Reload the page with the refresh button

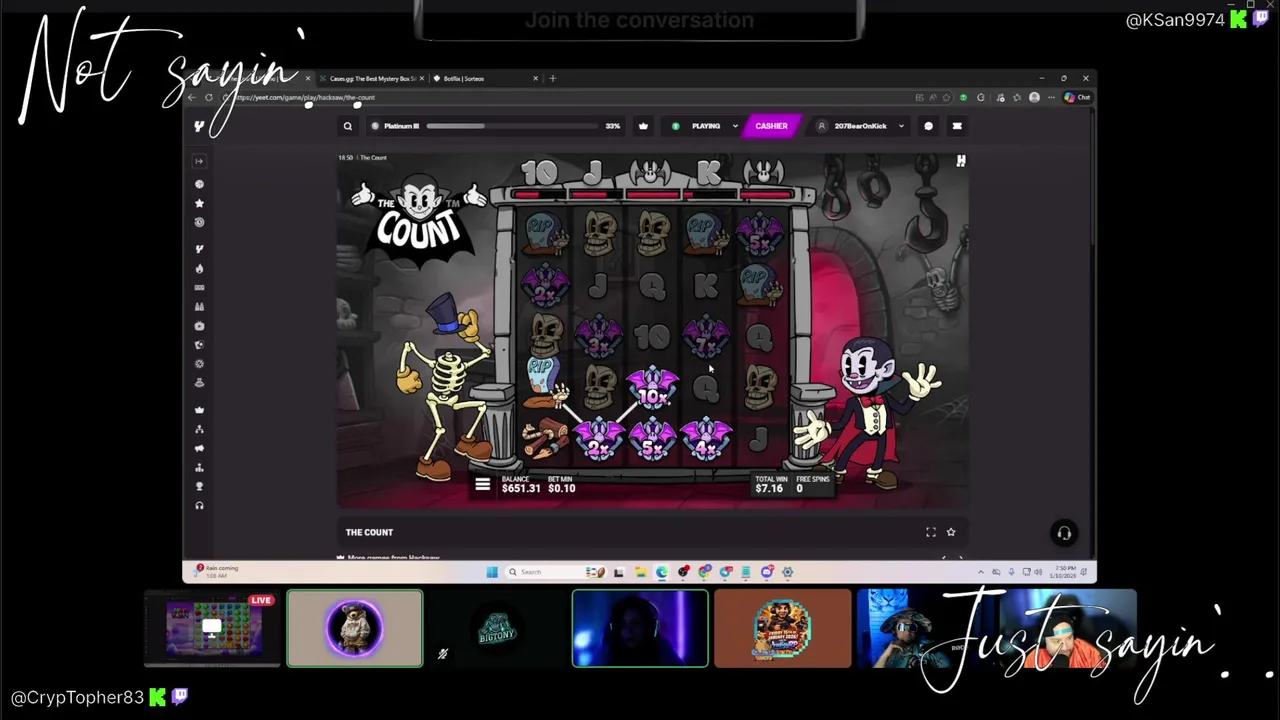209,97
